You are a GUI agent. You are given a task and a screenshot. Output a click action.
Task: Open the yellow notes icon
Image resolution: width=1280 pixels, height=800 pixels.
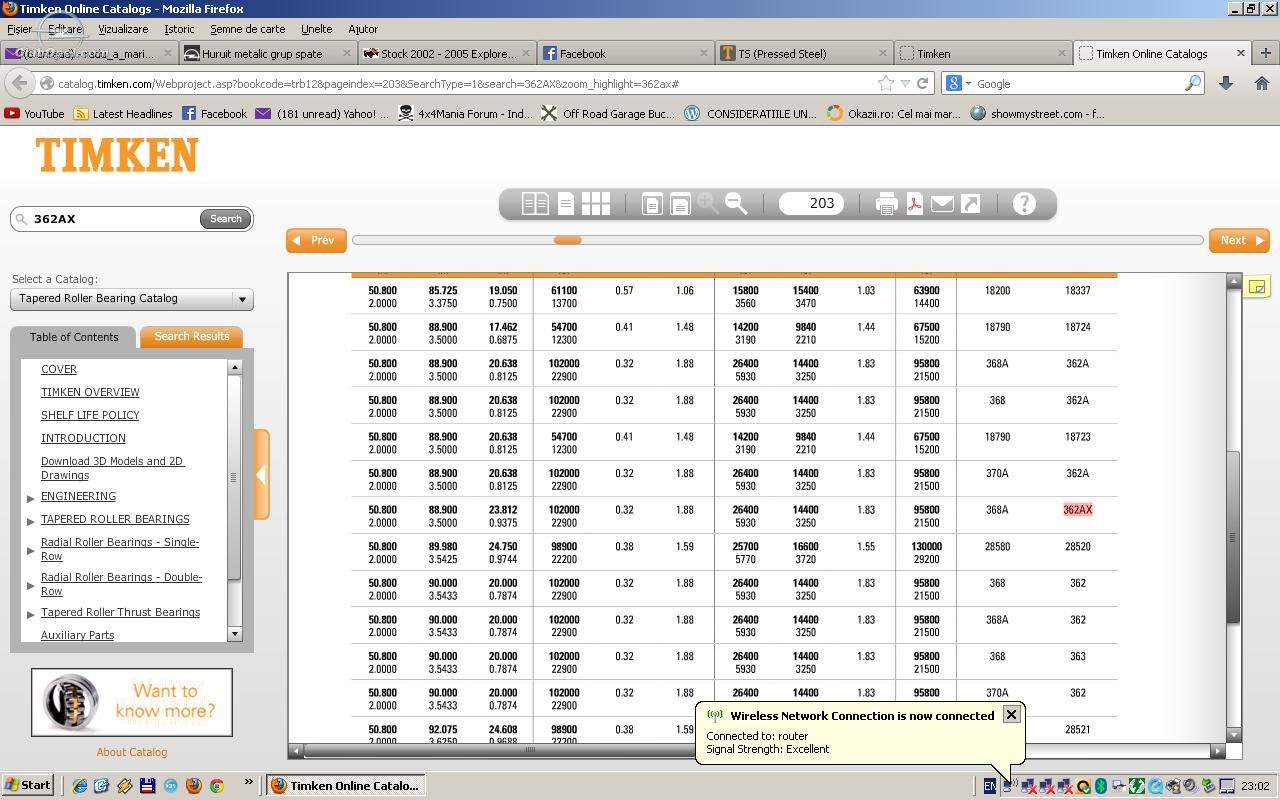click(1257, 288)
